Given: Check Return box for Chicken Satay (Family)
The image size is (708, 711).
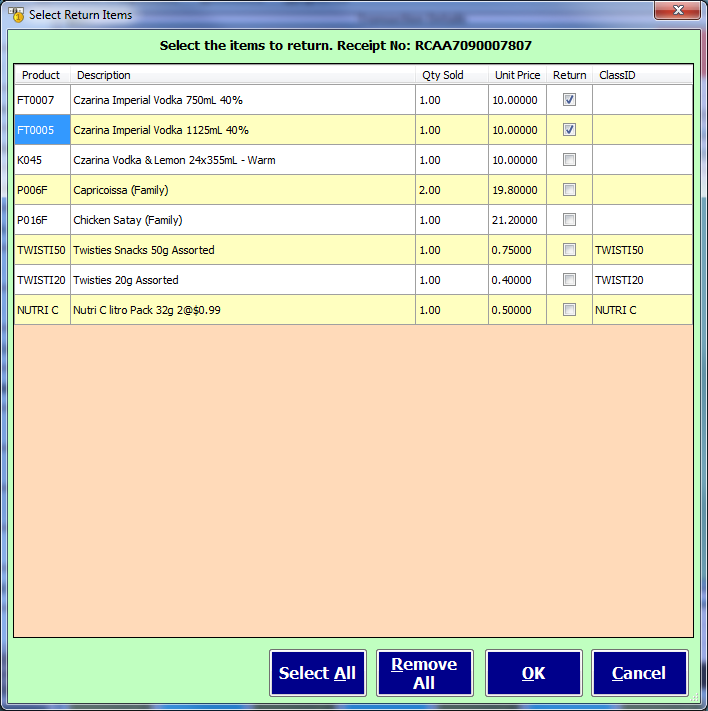Looking at the screenshot, I should (569, 219).
